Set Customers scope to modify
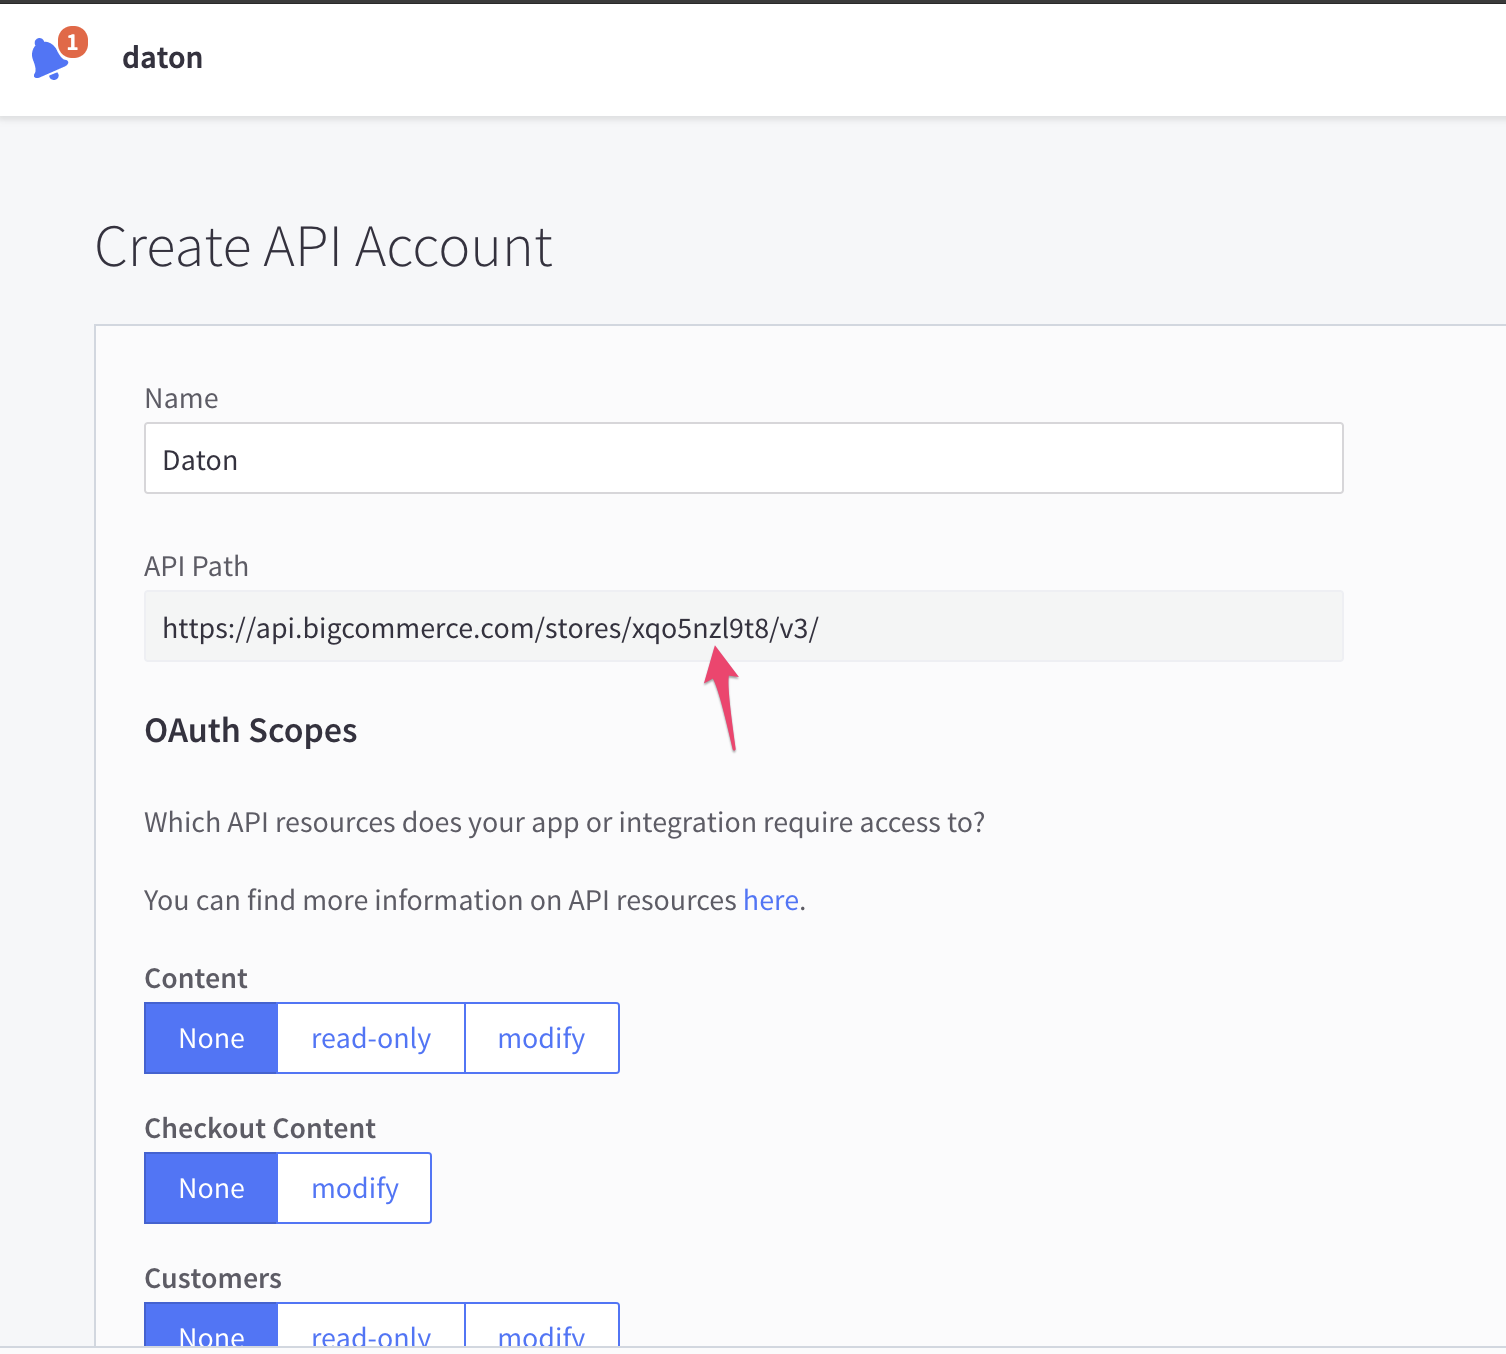This screenshot has height=1354, width=1506. coord(542,1325)
